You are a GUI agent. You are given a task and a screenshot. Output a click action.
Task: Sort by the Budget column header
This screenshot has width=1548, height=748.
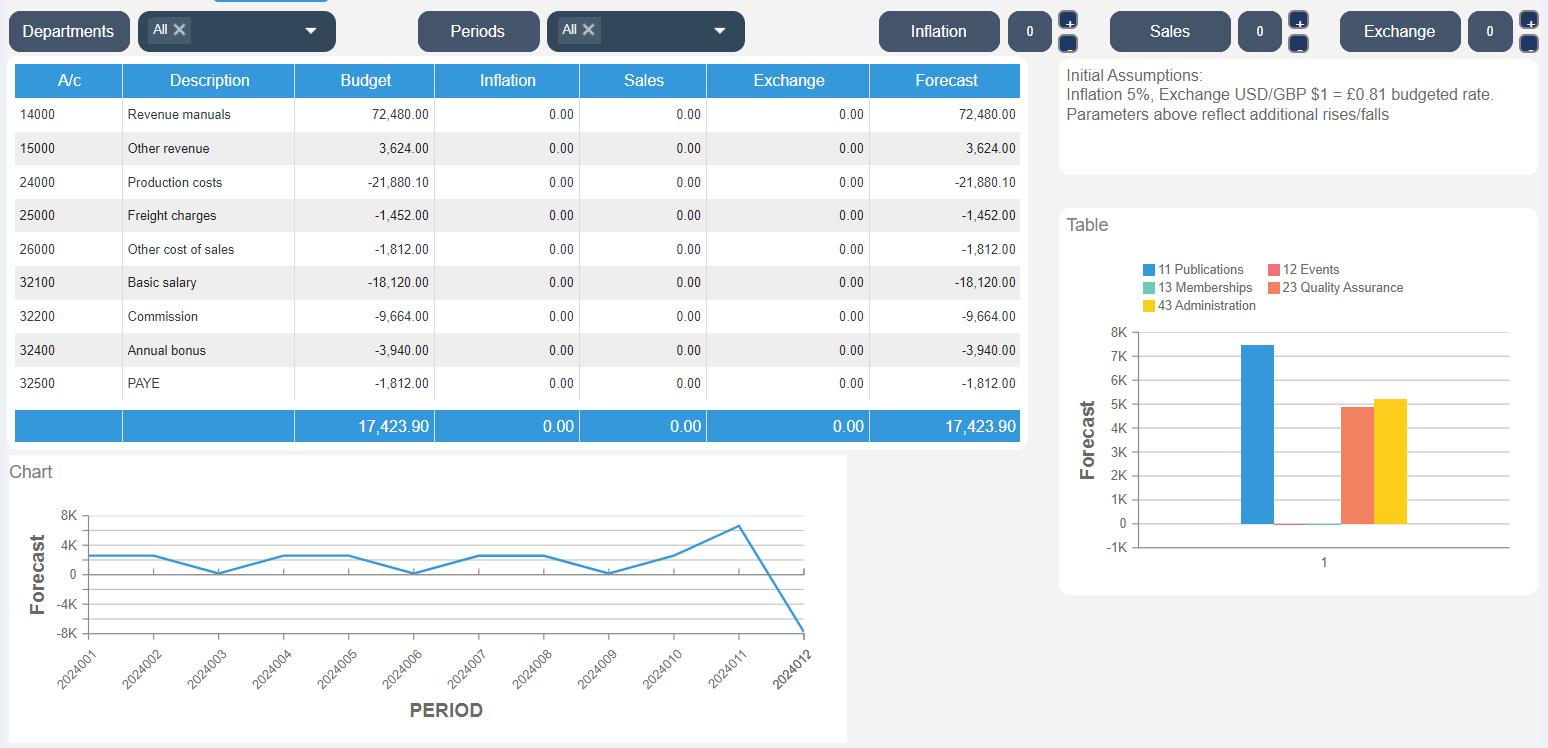coord(365,81)
